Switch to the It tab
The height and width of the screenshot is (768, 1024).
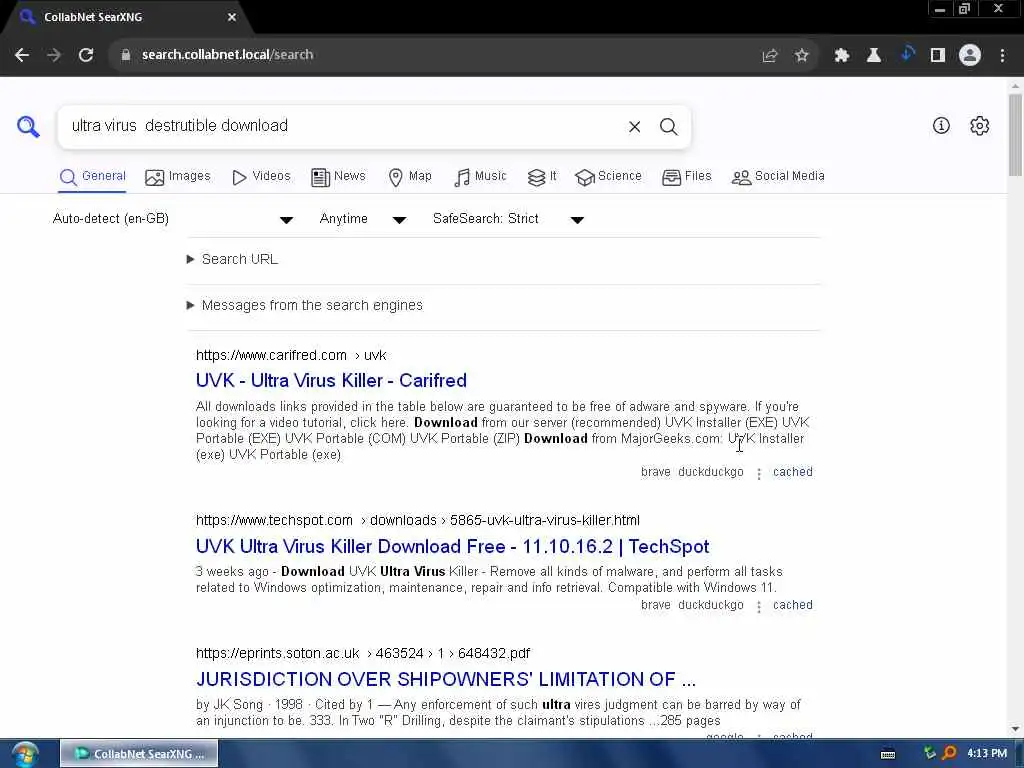pos(542,176)
